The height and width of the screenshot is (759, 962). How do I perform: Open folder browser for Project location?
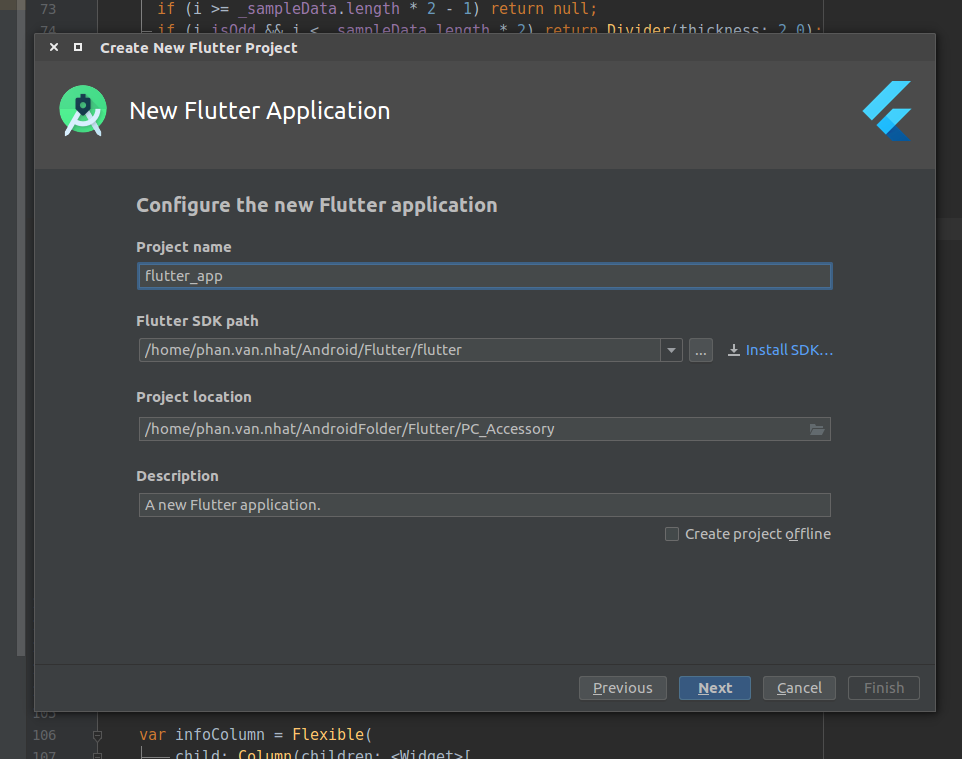(817, 429)
